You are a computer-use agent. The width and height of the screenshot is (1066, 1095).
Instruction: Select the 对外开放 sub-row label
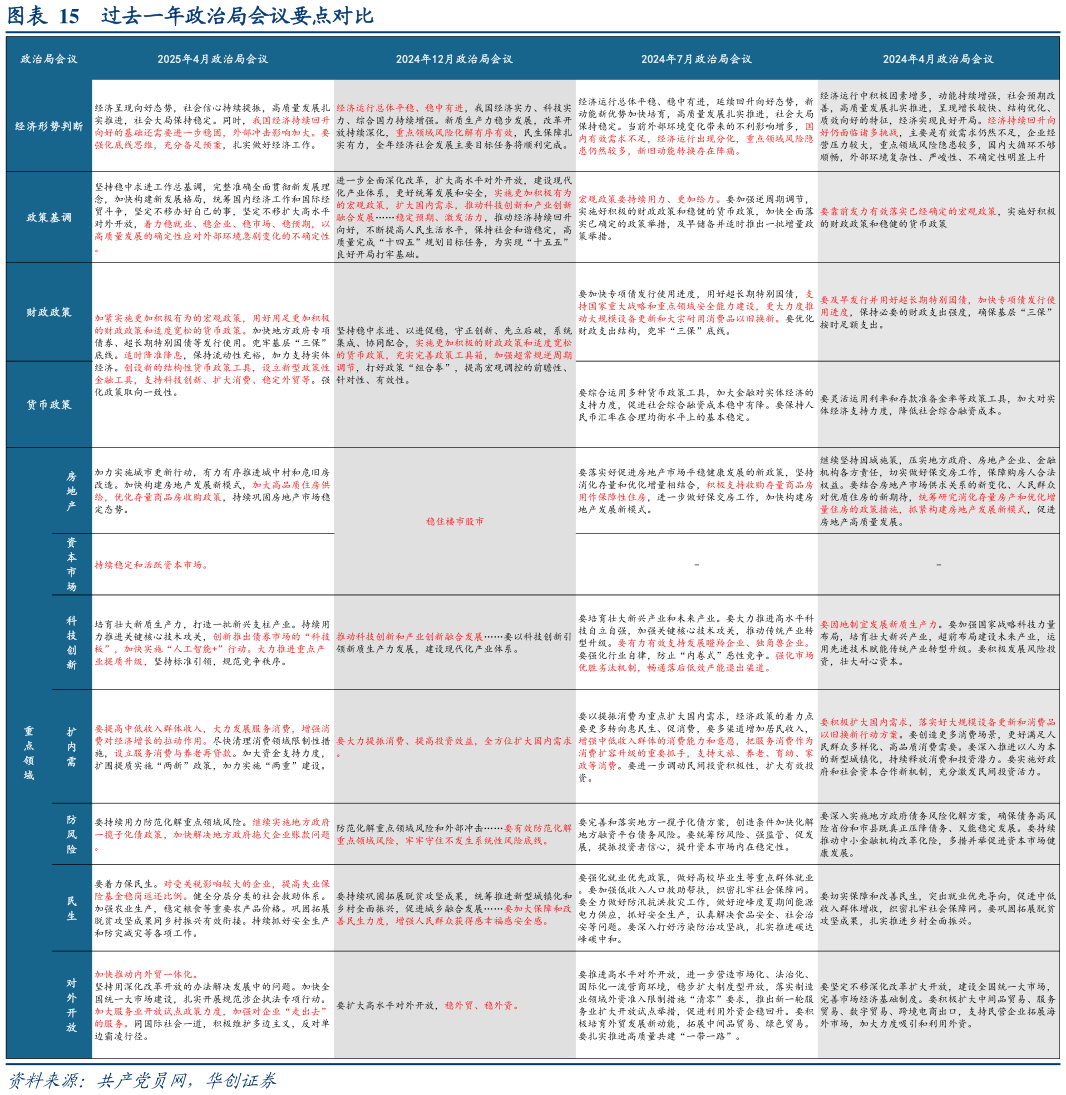(71, 1003)
